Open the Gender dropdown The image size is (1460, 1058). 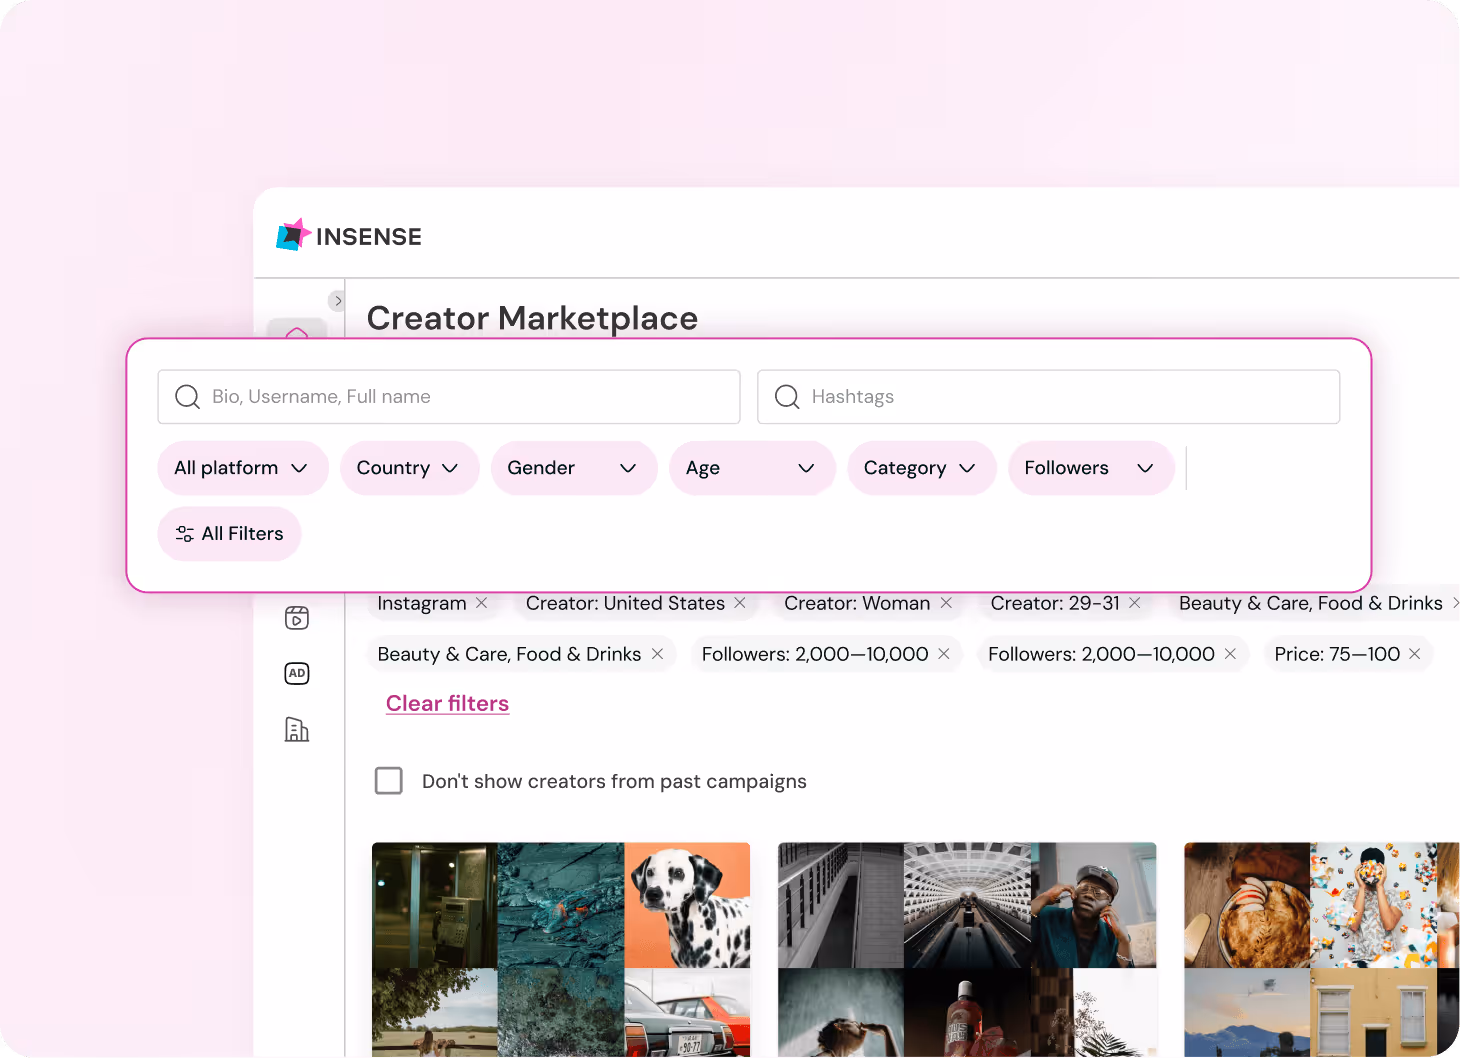573,468
